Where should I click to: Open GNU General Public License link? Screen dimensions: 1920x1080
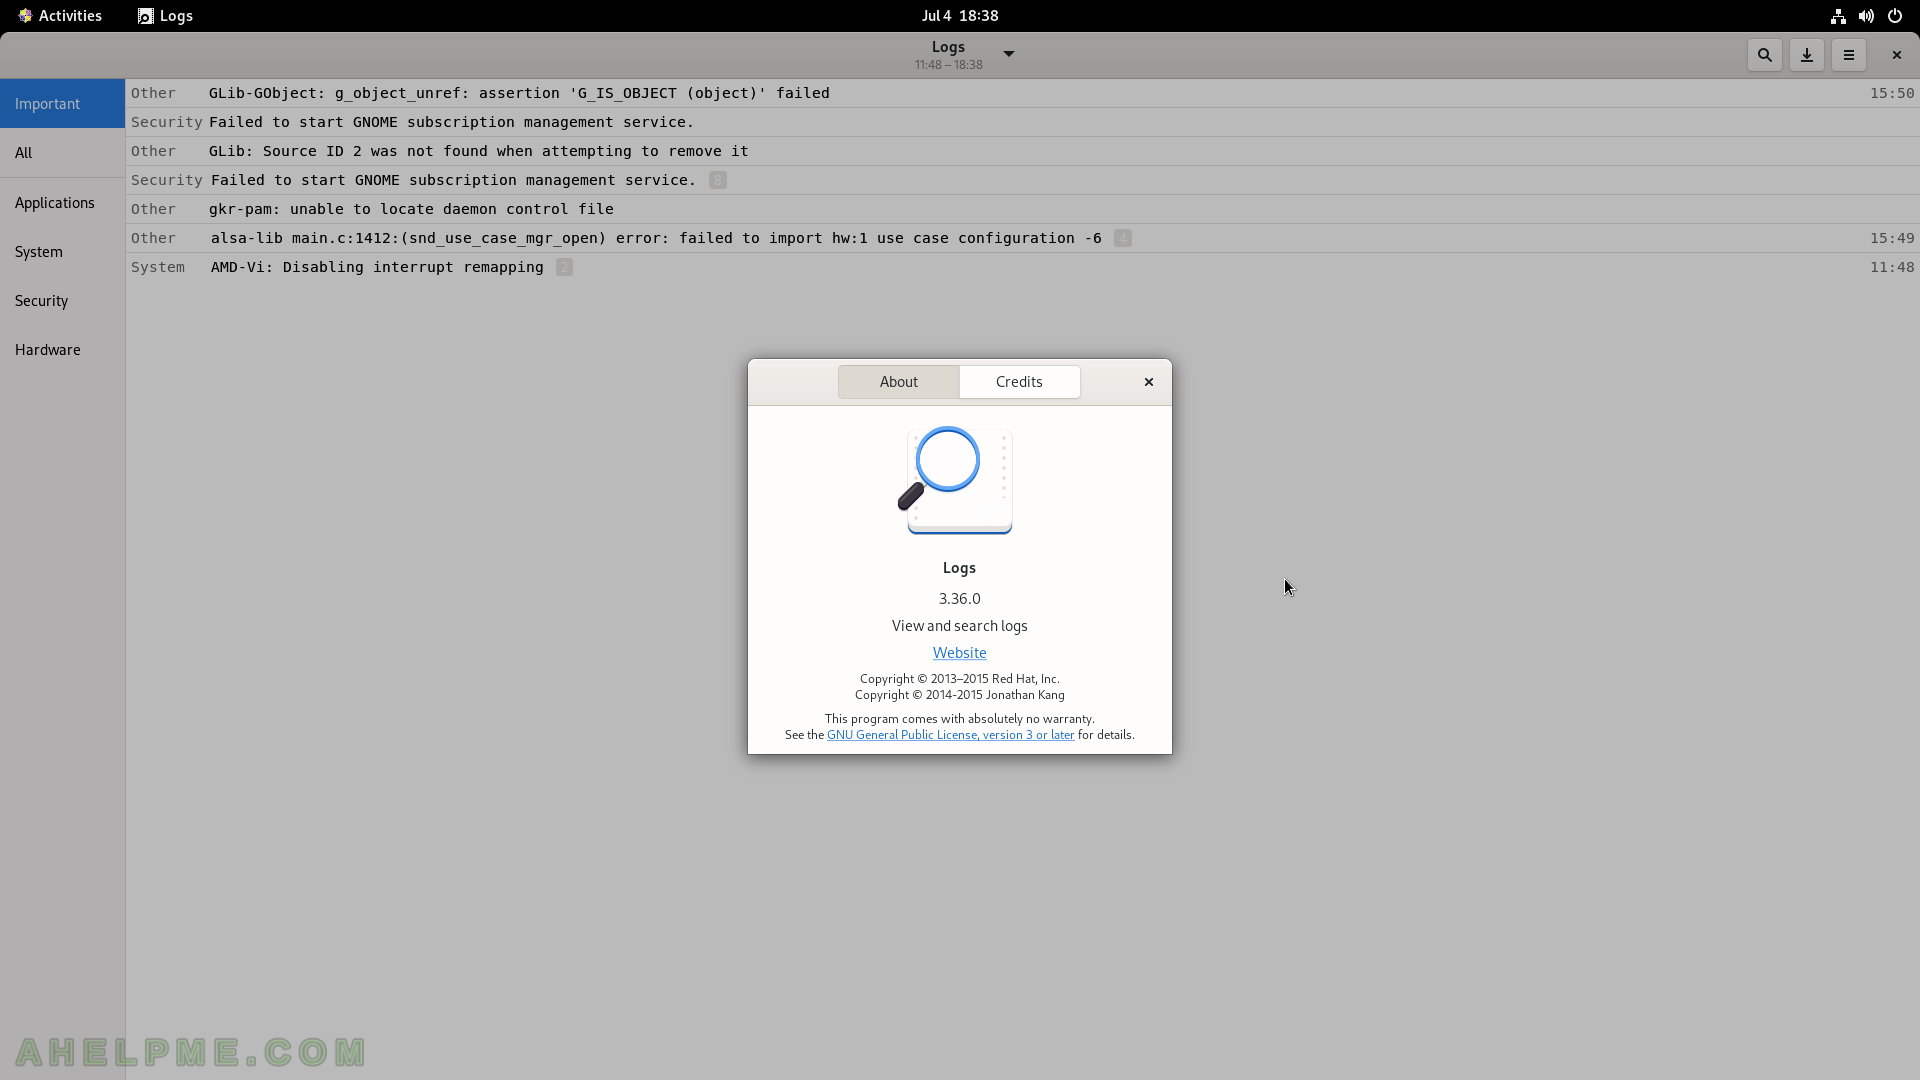950,735
